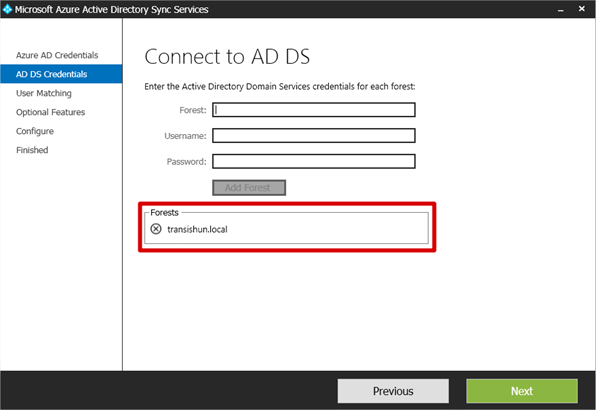Go to the User Matching step

click(x=44, y=93)
